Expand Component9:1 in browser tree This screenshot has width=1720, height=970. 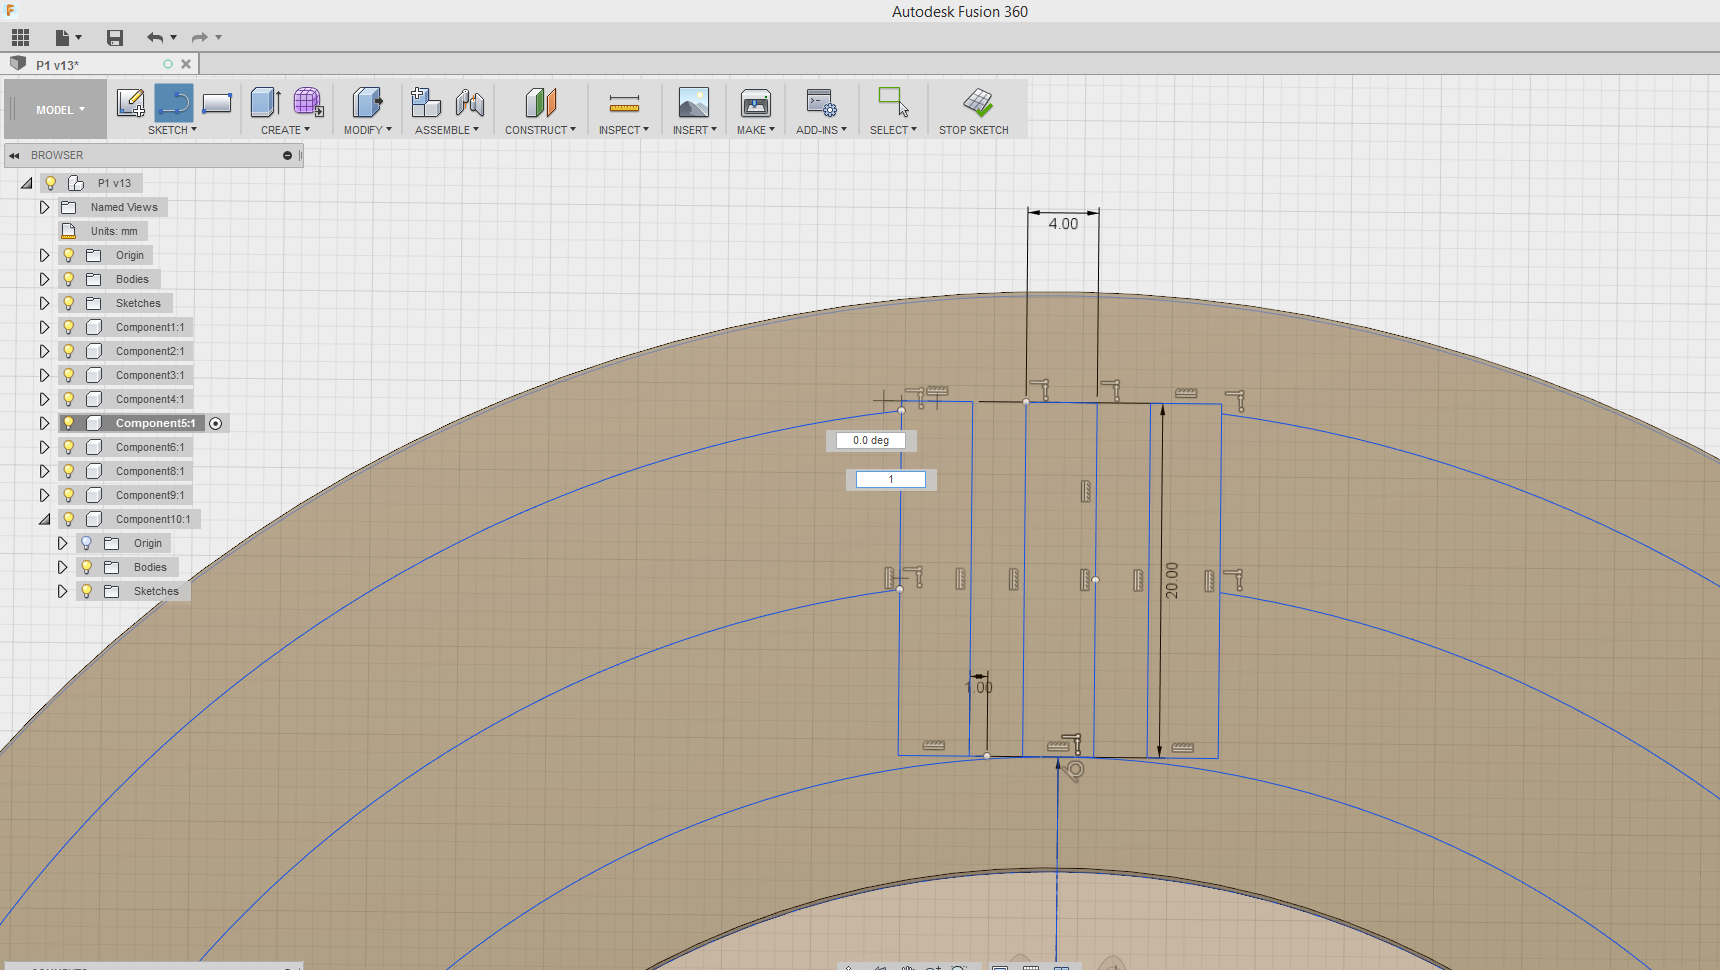click(x=44, y=495)
